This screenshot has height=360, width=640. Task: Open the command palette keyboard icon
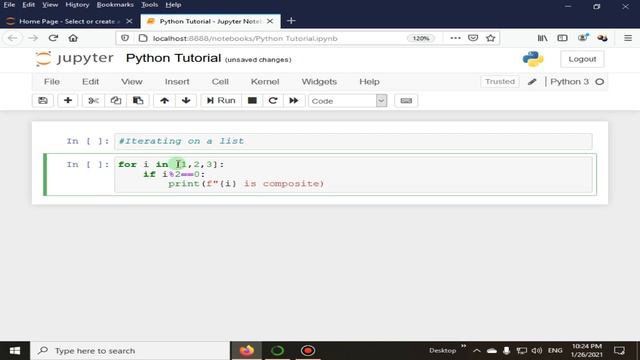click(x=406, y=100)
